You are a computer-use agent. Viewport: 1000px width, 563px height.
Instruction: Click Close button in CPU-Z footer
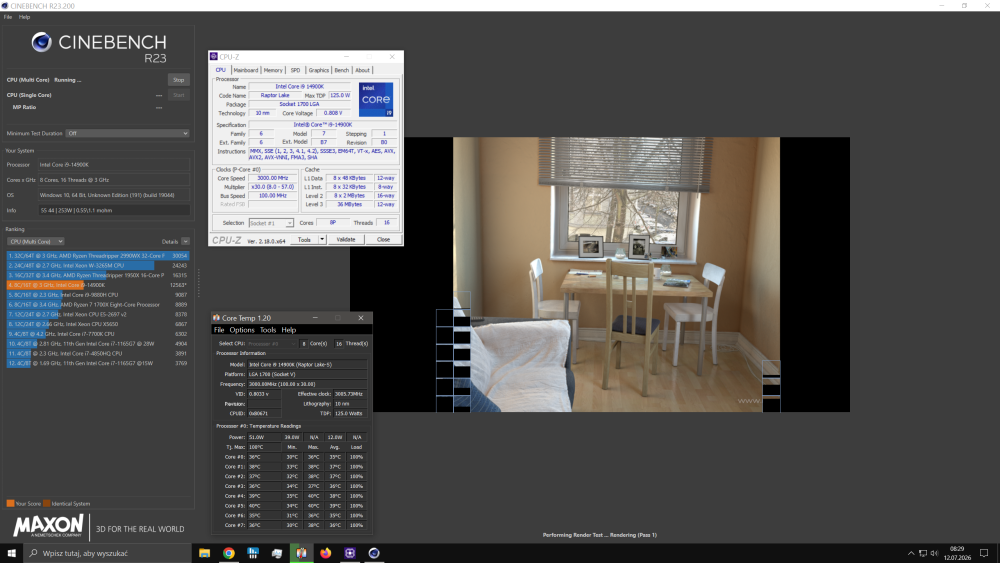pyautogui.click(x=383, y=240)
